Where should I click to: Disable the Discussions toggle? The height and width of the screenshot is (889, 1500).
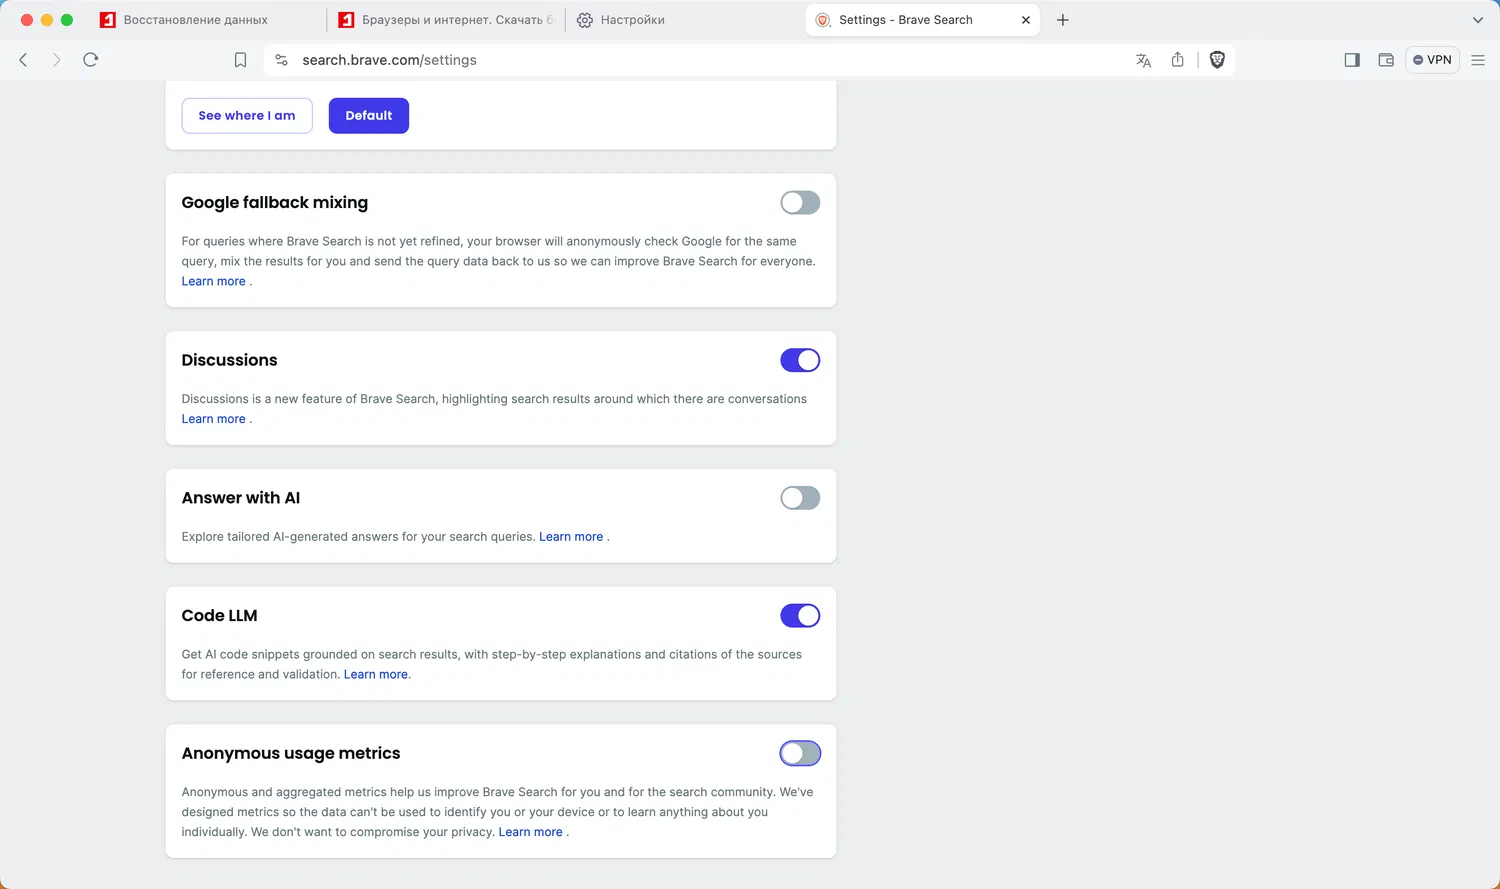[x=800, y=360]
